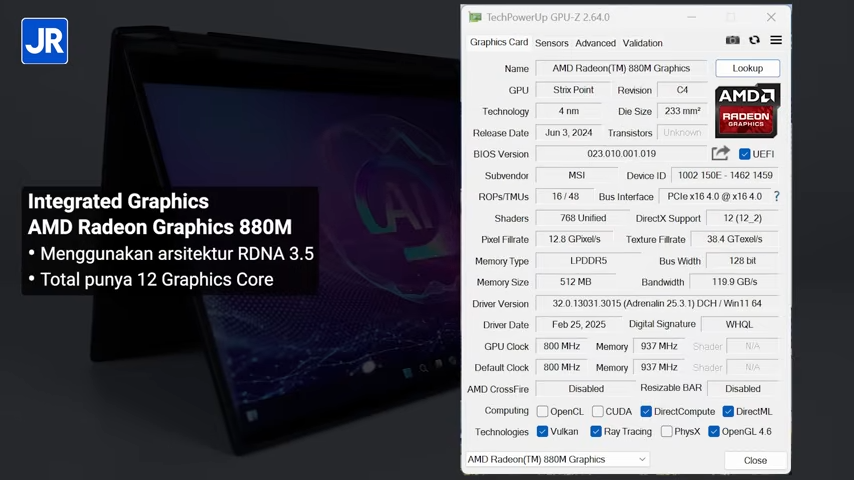
Task: Enable the PhysX checkbox
Action: tap(667, 432)
